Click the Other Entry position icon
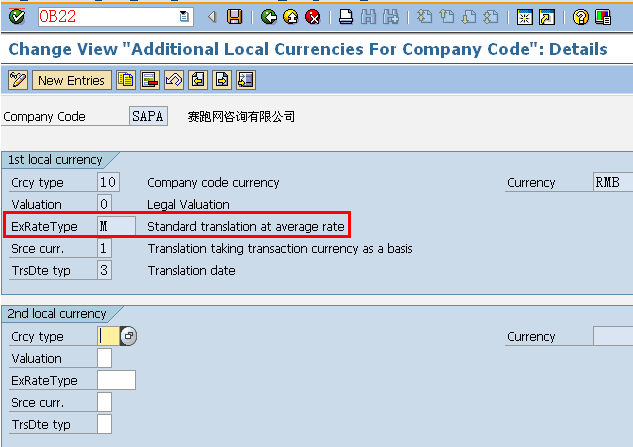The height and width of the screenshot is (447, 633). click(246, 80)
